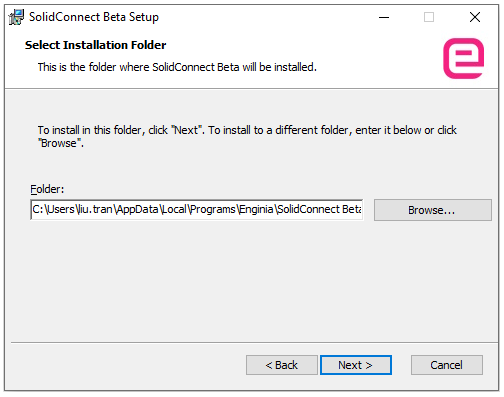504x397 pixels.
Task: Click the 'C:\Users' start of the path
Action: tap(53, 209)
